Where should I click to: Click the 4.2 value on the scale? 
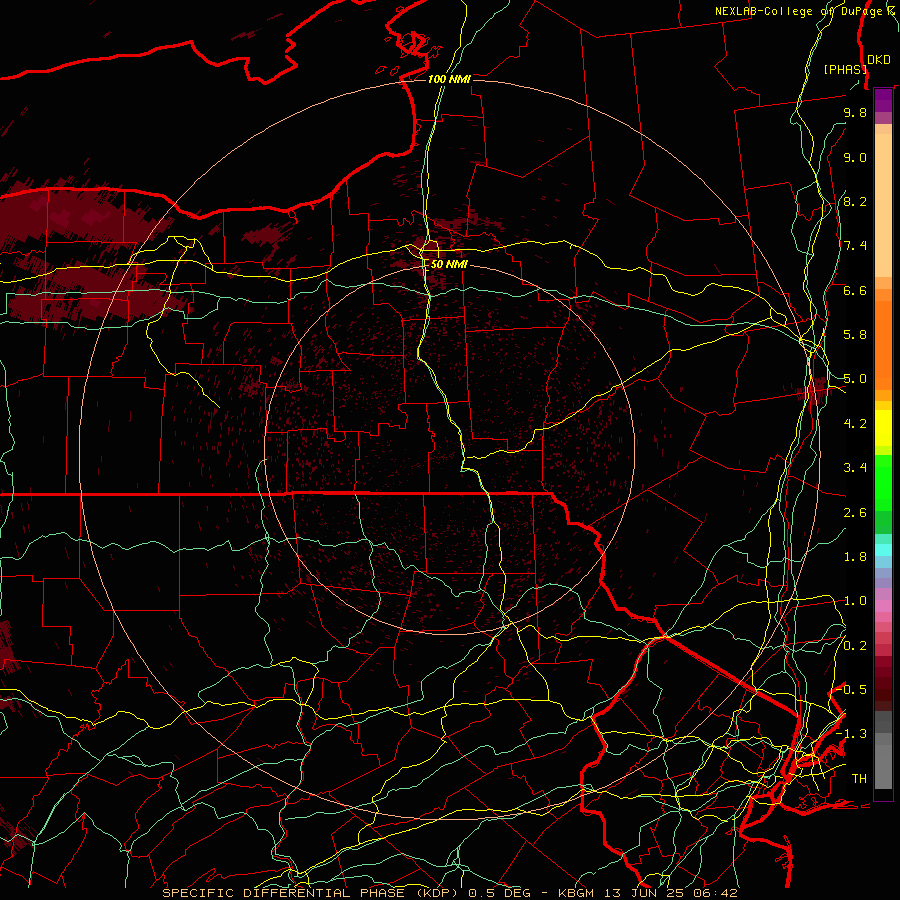click(855, 424)
